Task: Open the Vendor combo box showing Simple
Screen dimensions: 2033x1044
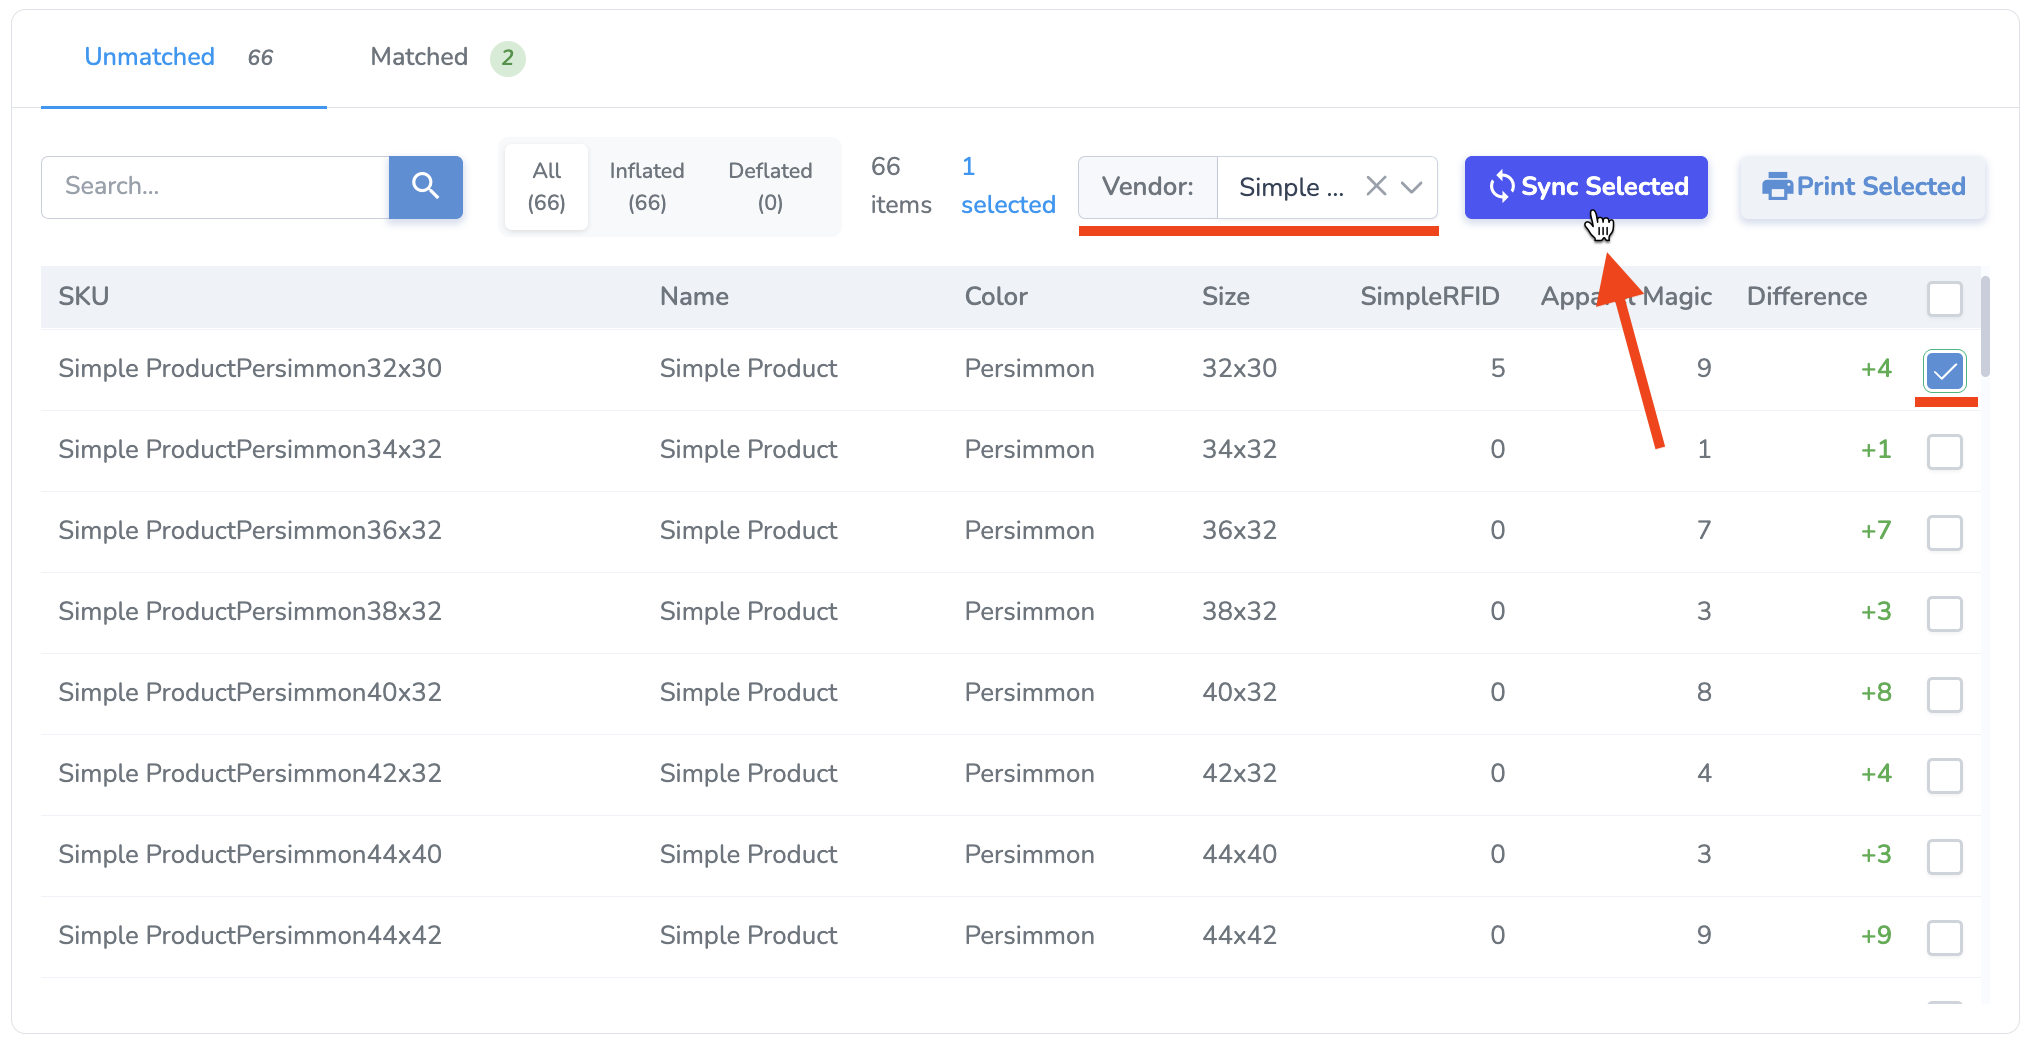Action: click(x=1290, y=187)
